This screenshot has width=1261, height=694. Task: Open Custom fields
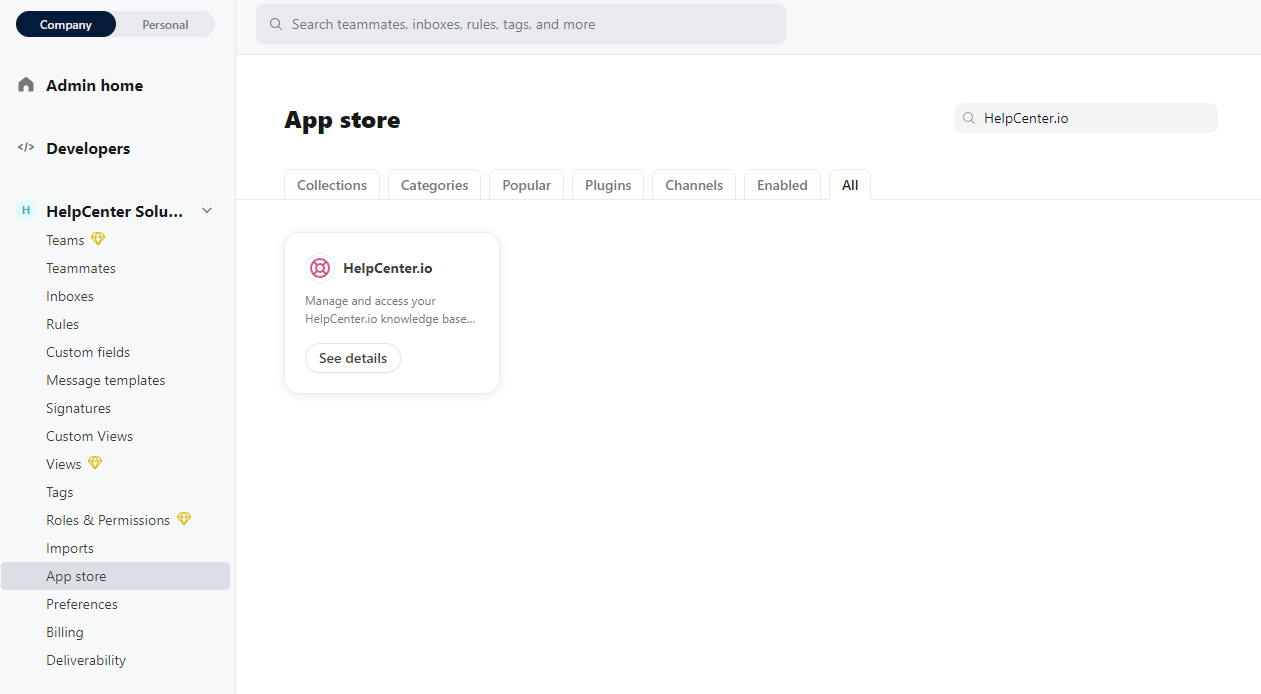[88, 352]
